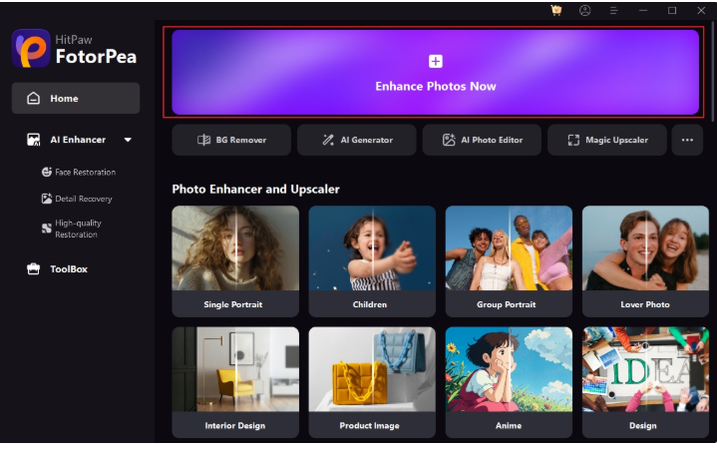Show more tools via three-dots button
The height and width of the screenshot is (450, 717).
click(687, 140)
